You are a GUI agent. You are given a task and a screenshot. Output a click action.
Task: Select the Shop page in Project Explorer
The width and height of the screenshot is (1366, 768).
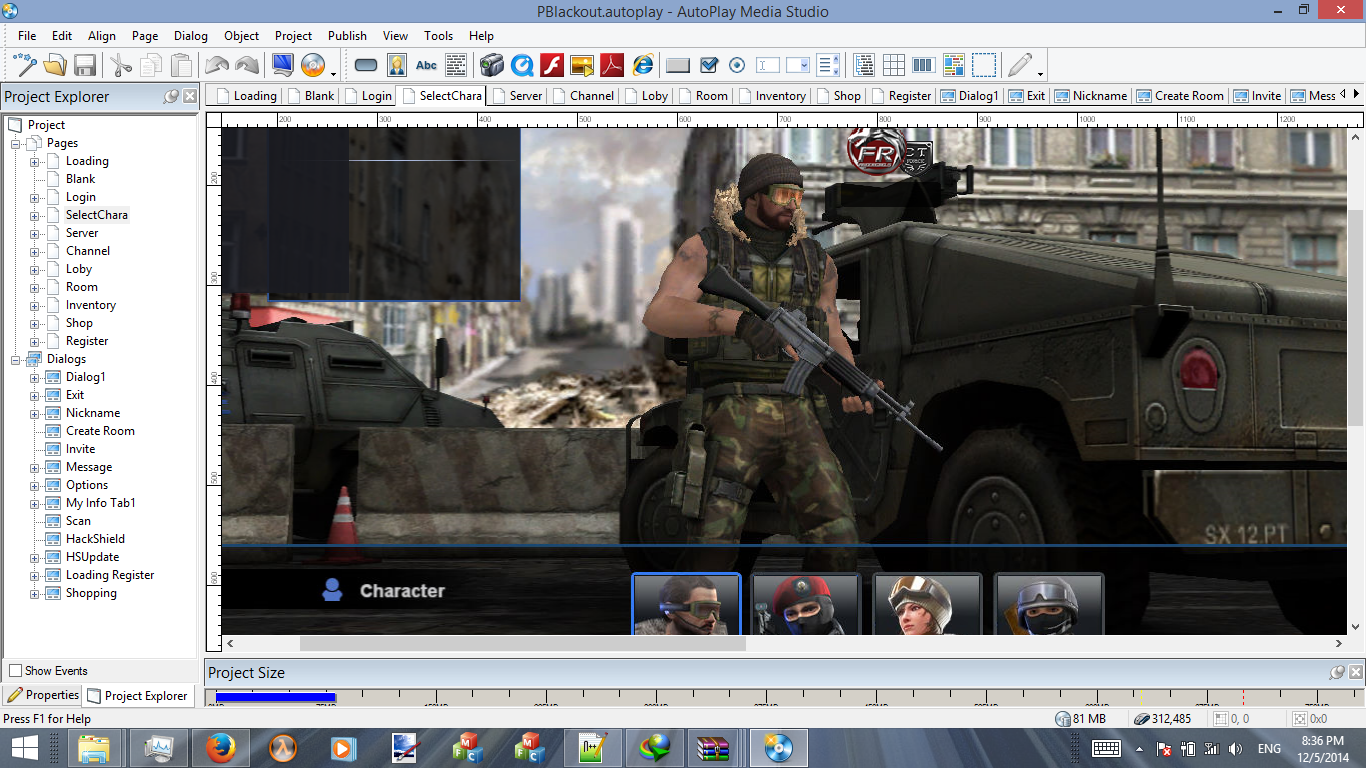click(79, 323)
